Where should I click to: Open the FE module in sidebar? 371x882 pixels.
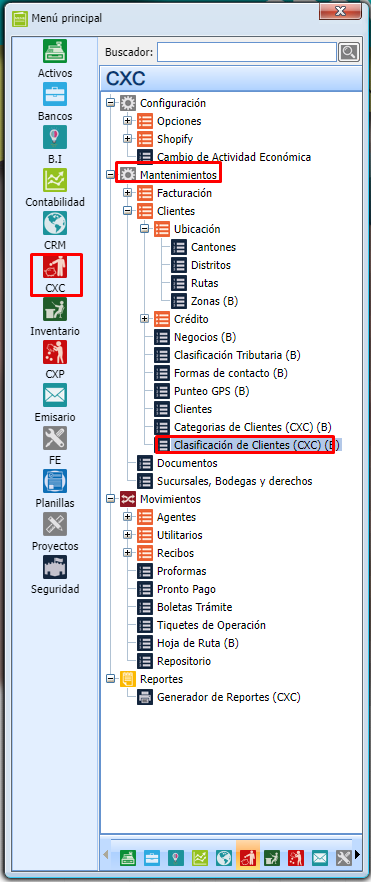coord(55,446)
